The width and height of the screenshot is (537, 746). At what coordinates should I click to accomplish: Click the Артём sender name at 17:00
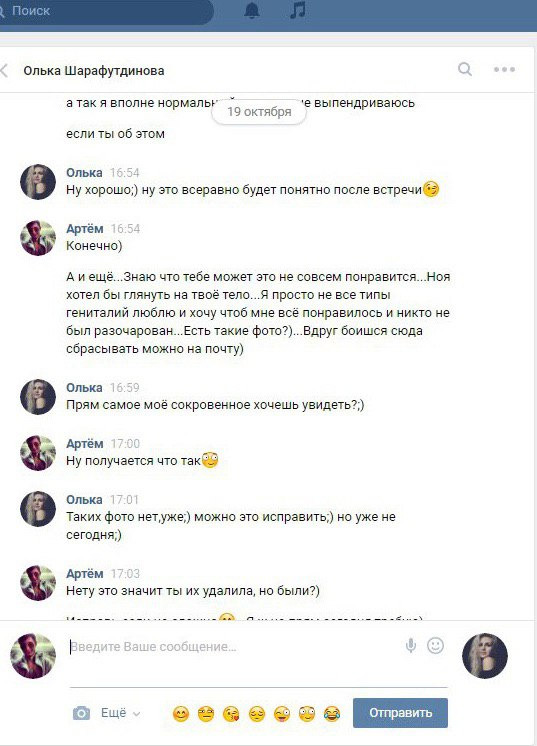85,443
